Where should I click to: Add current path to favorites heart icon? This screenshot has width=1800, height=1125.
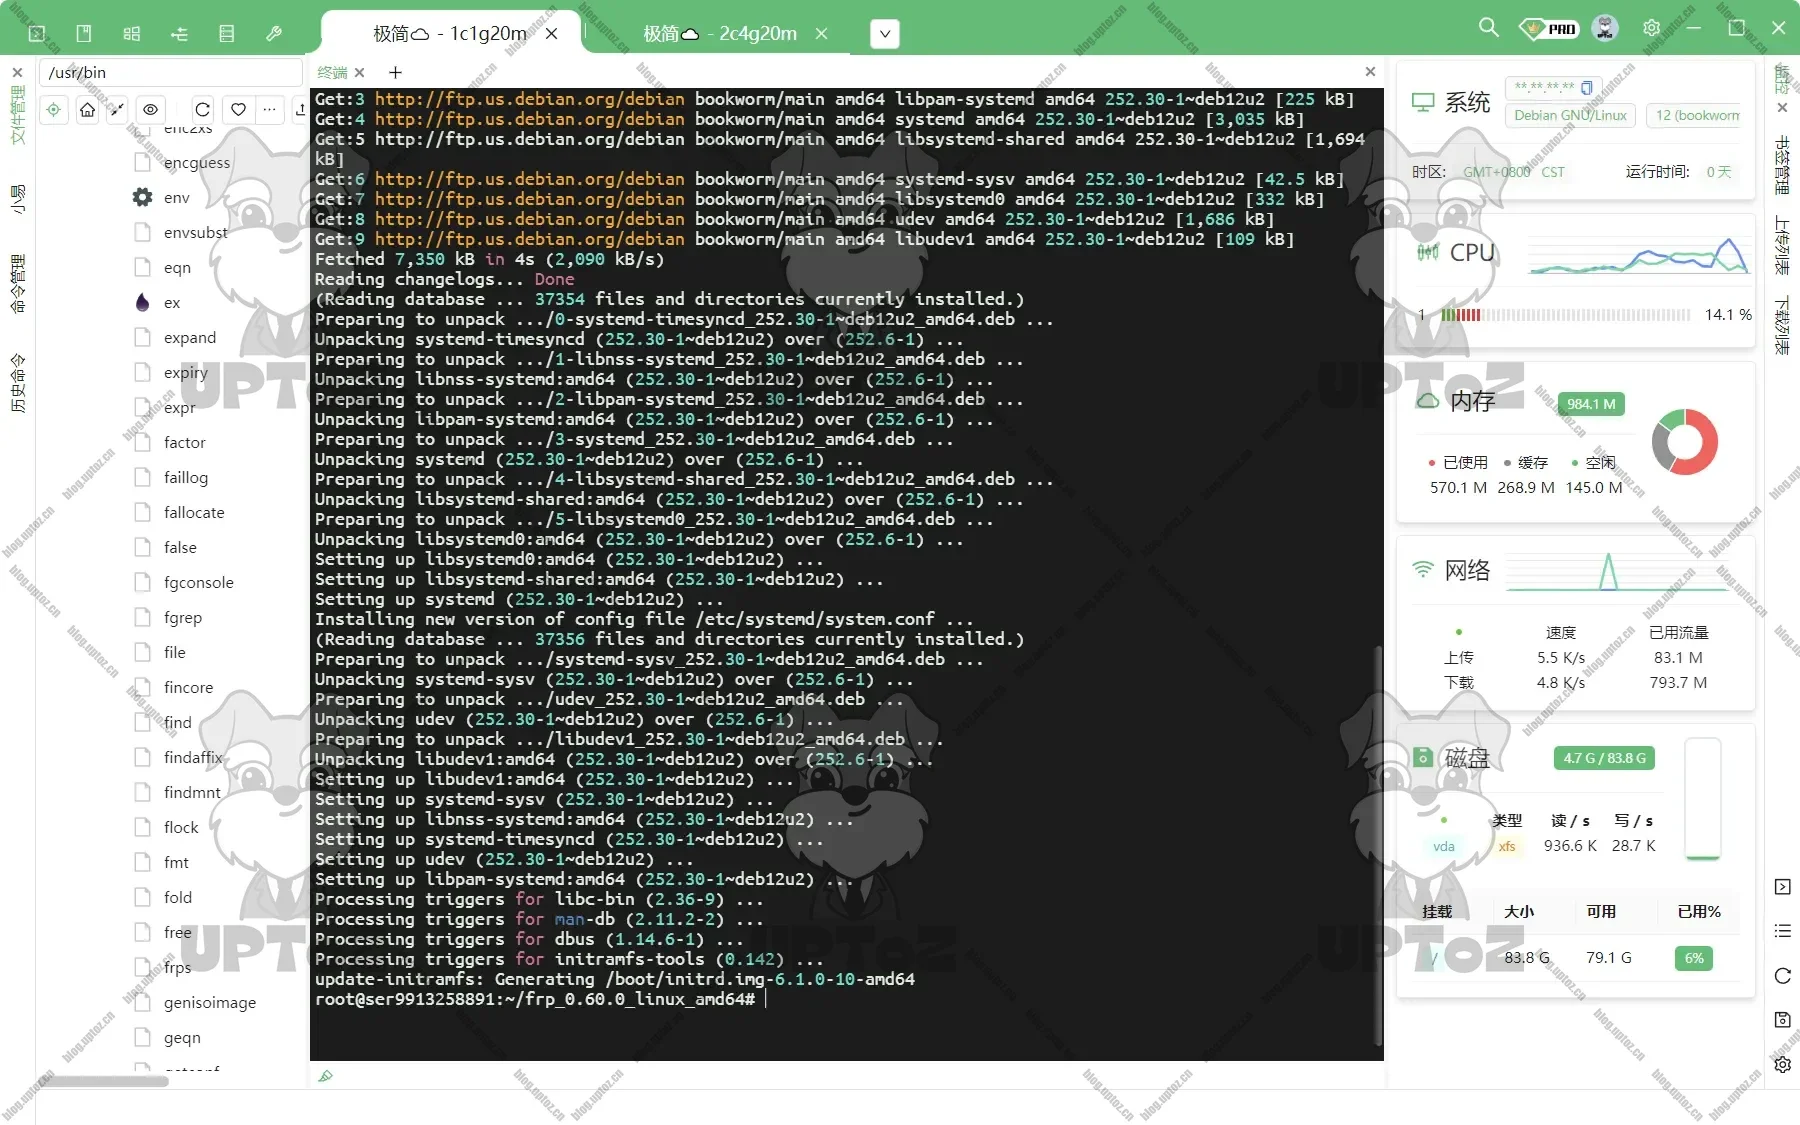tap(238, 109)
